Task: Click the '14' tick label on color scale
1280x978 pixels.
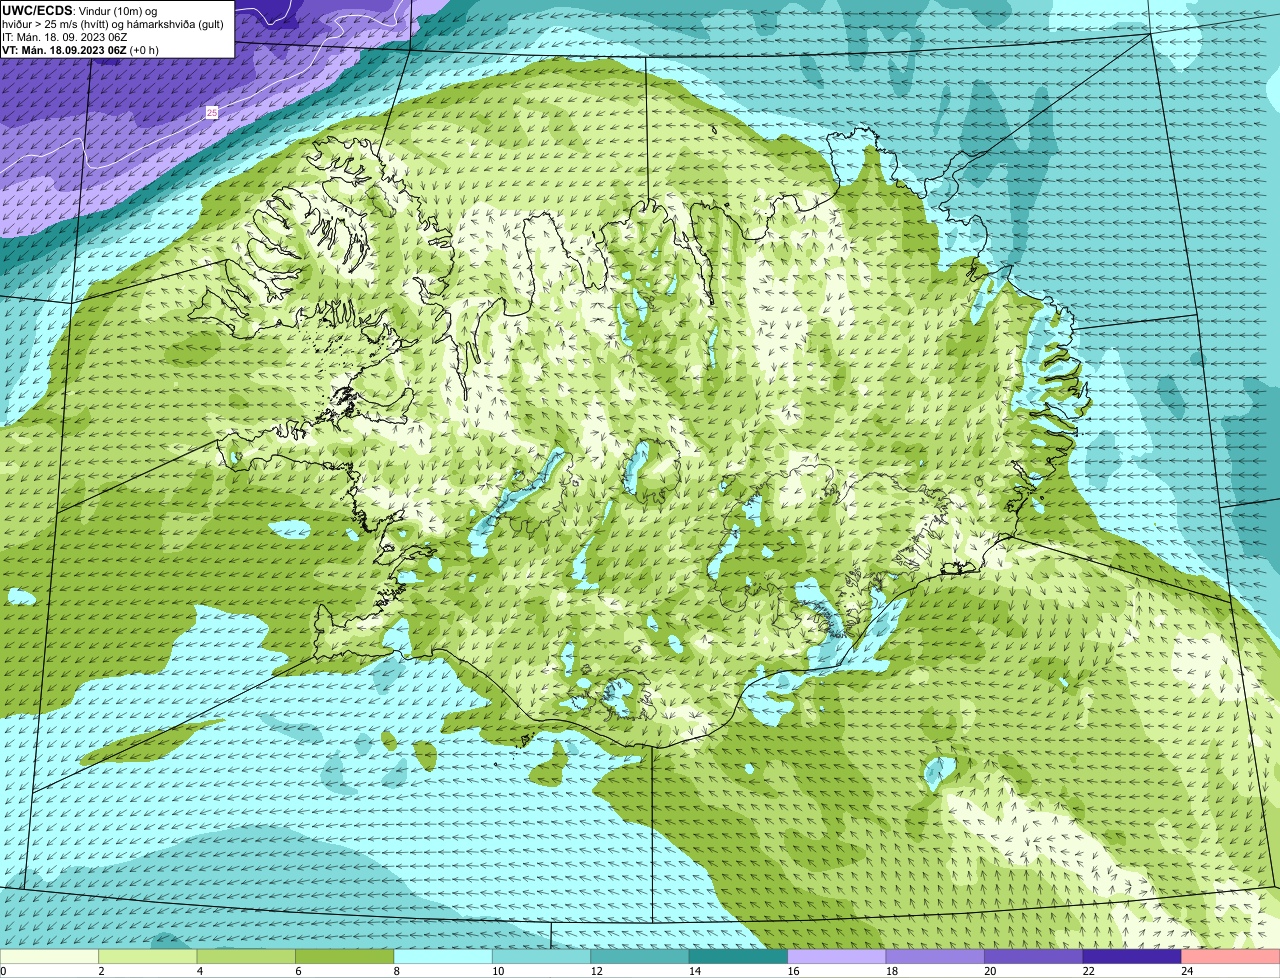Action: [x=694, y=971]
